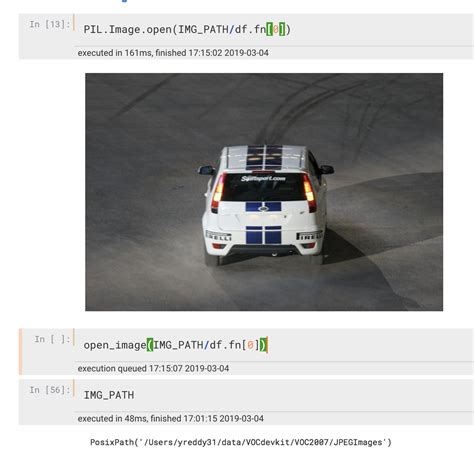The width and height of the screenshot is (474, 458).
Task: Click the orange selected-cell left border
Action: tap(21, 352)
